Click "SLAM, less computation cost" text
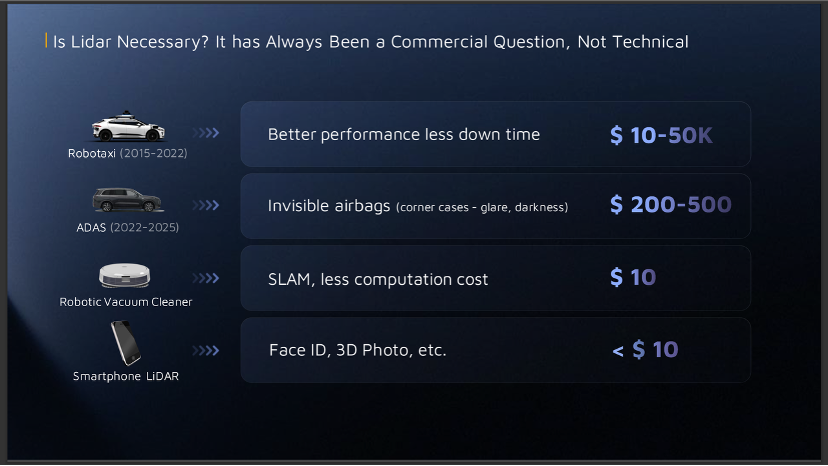828x466 pixels. coord(378,279)
